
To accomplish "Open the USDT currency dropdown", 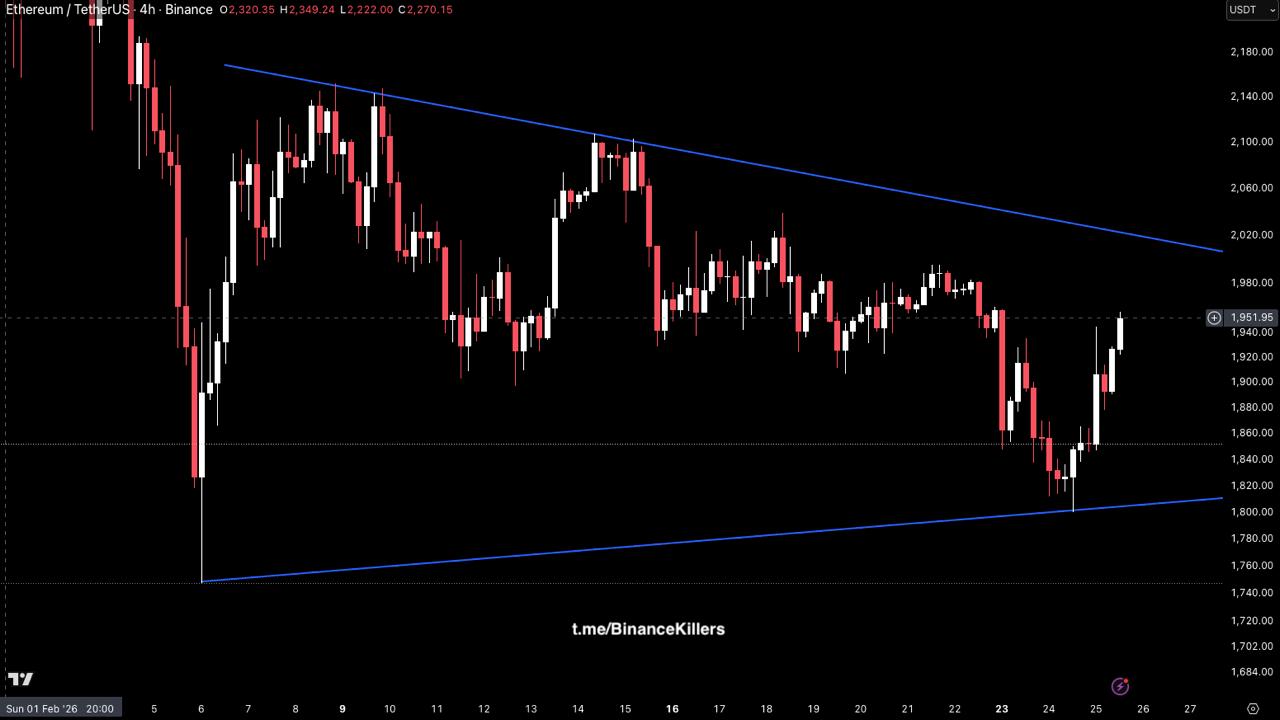I will [1250, 10].
